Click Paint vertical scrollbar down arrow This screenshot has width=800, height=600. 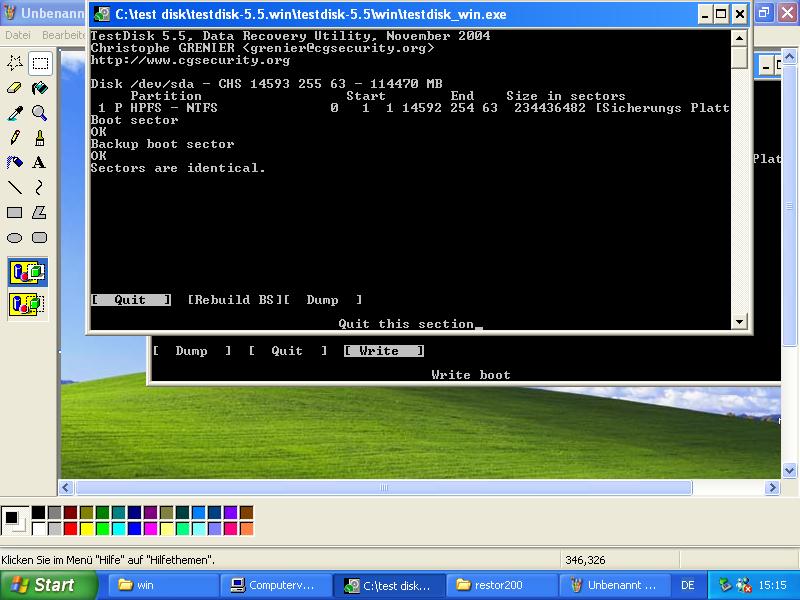(x=789, y=470)
